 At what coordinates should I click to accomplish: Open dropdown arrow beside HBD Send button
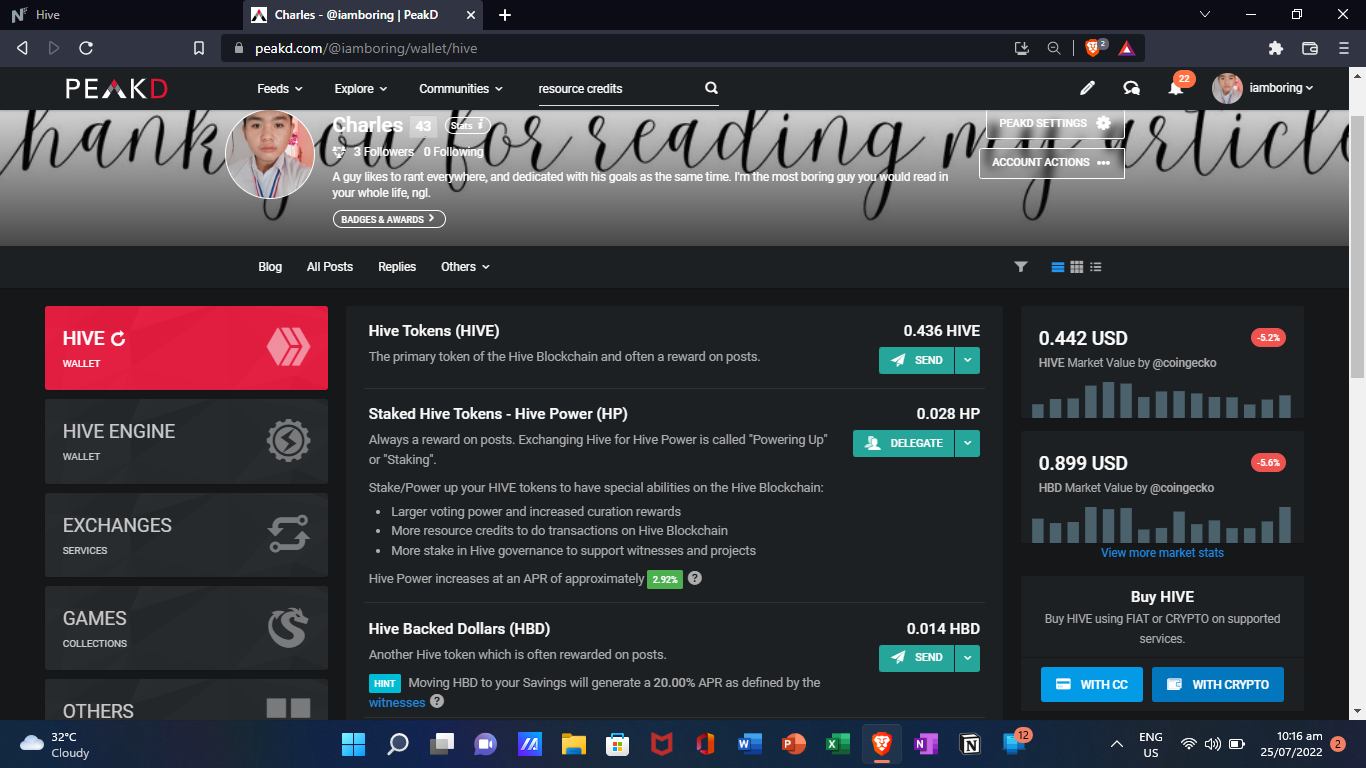pos(967,658)
